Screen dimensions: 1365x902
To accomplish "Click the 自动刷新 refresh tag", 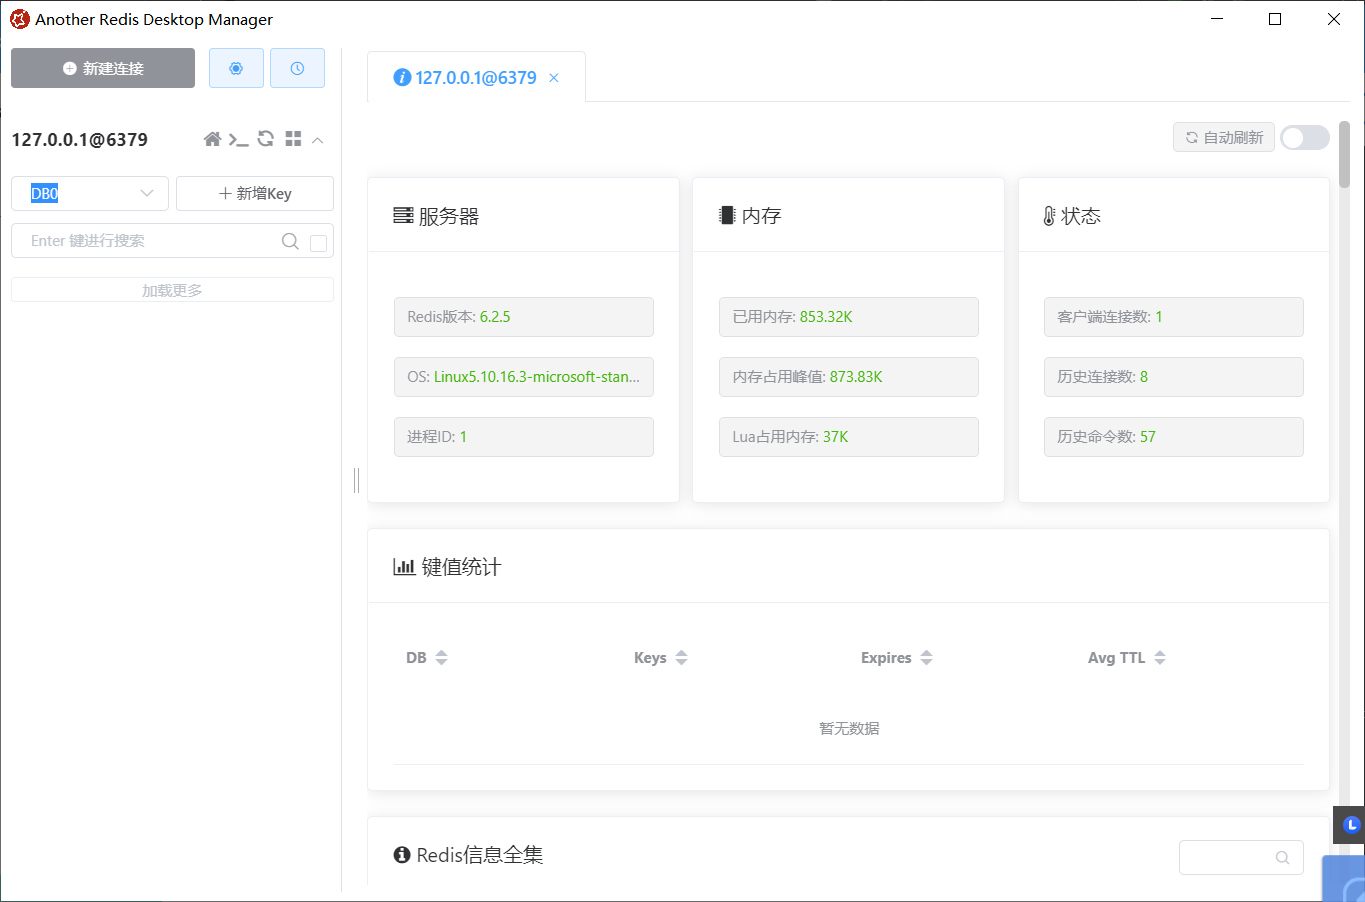I will [x=1224, y=138].
